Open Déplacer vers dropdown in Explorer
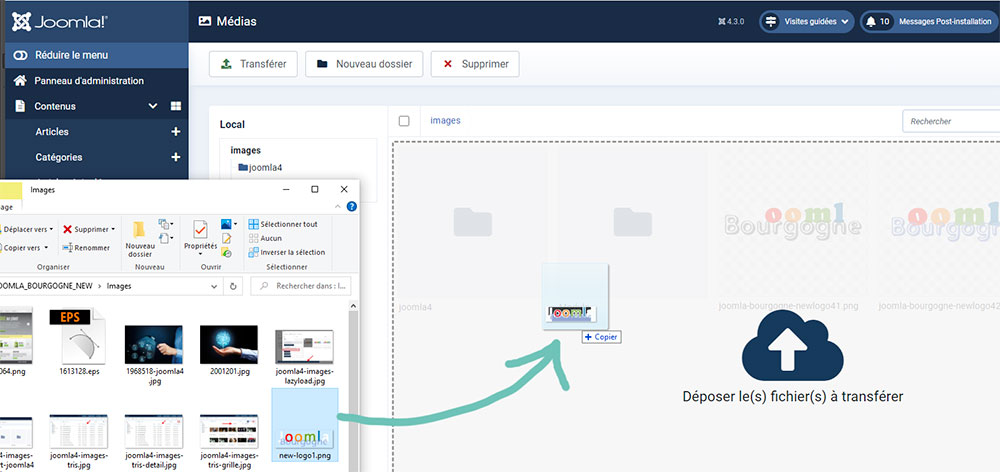This screenshot has width=1000, height=472. click(26, 229)
